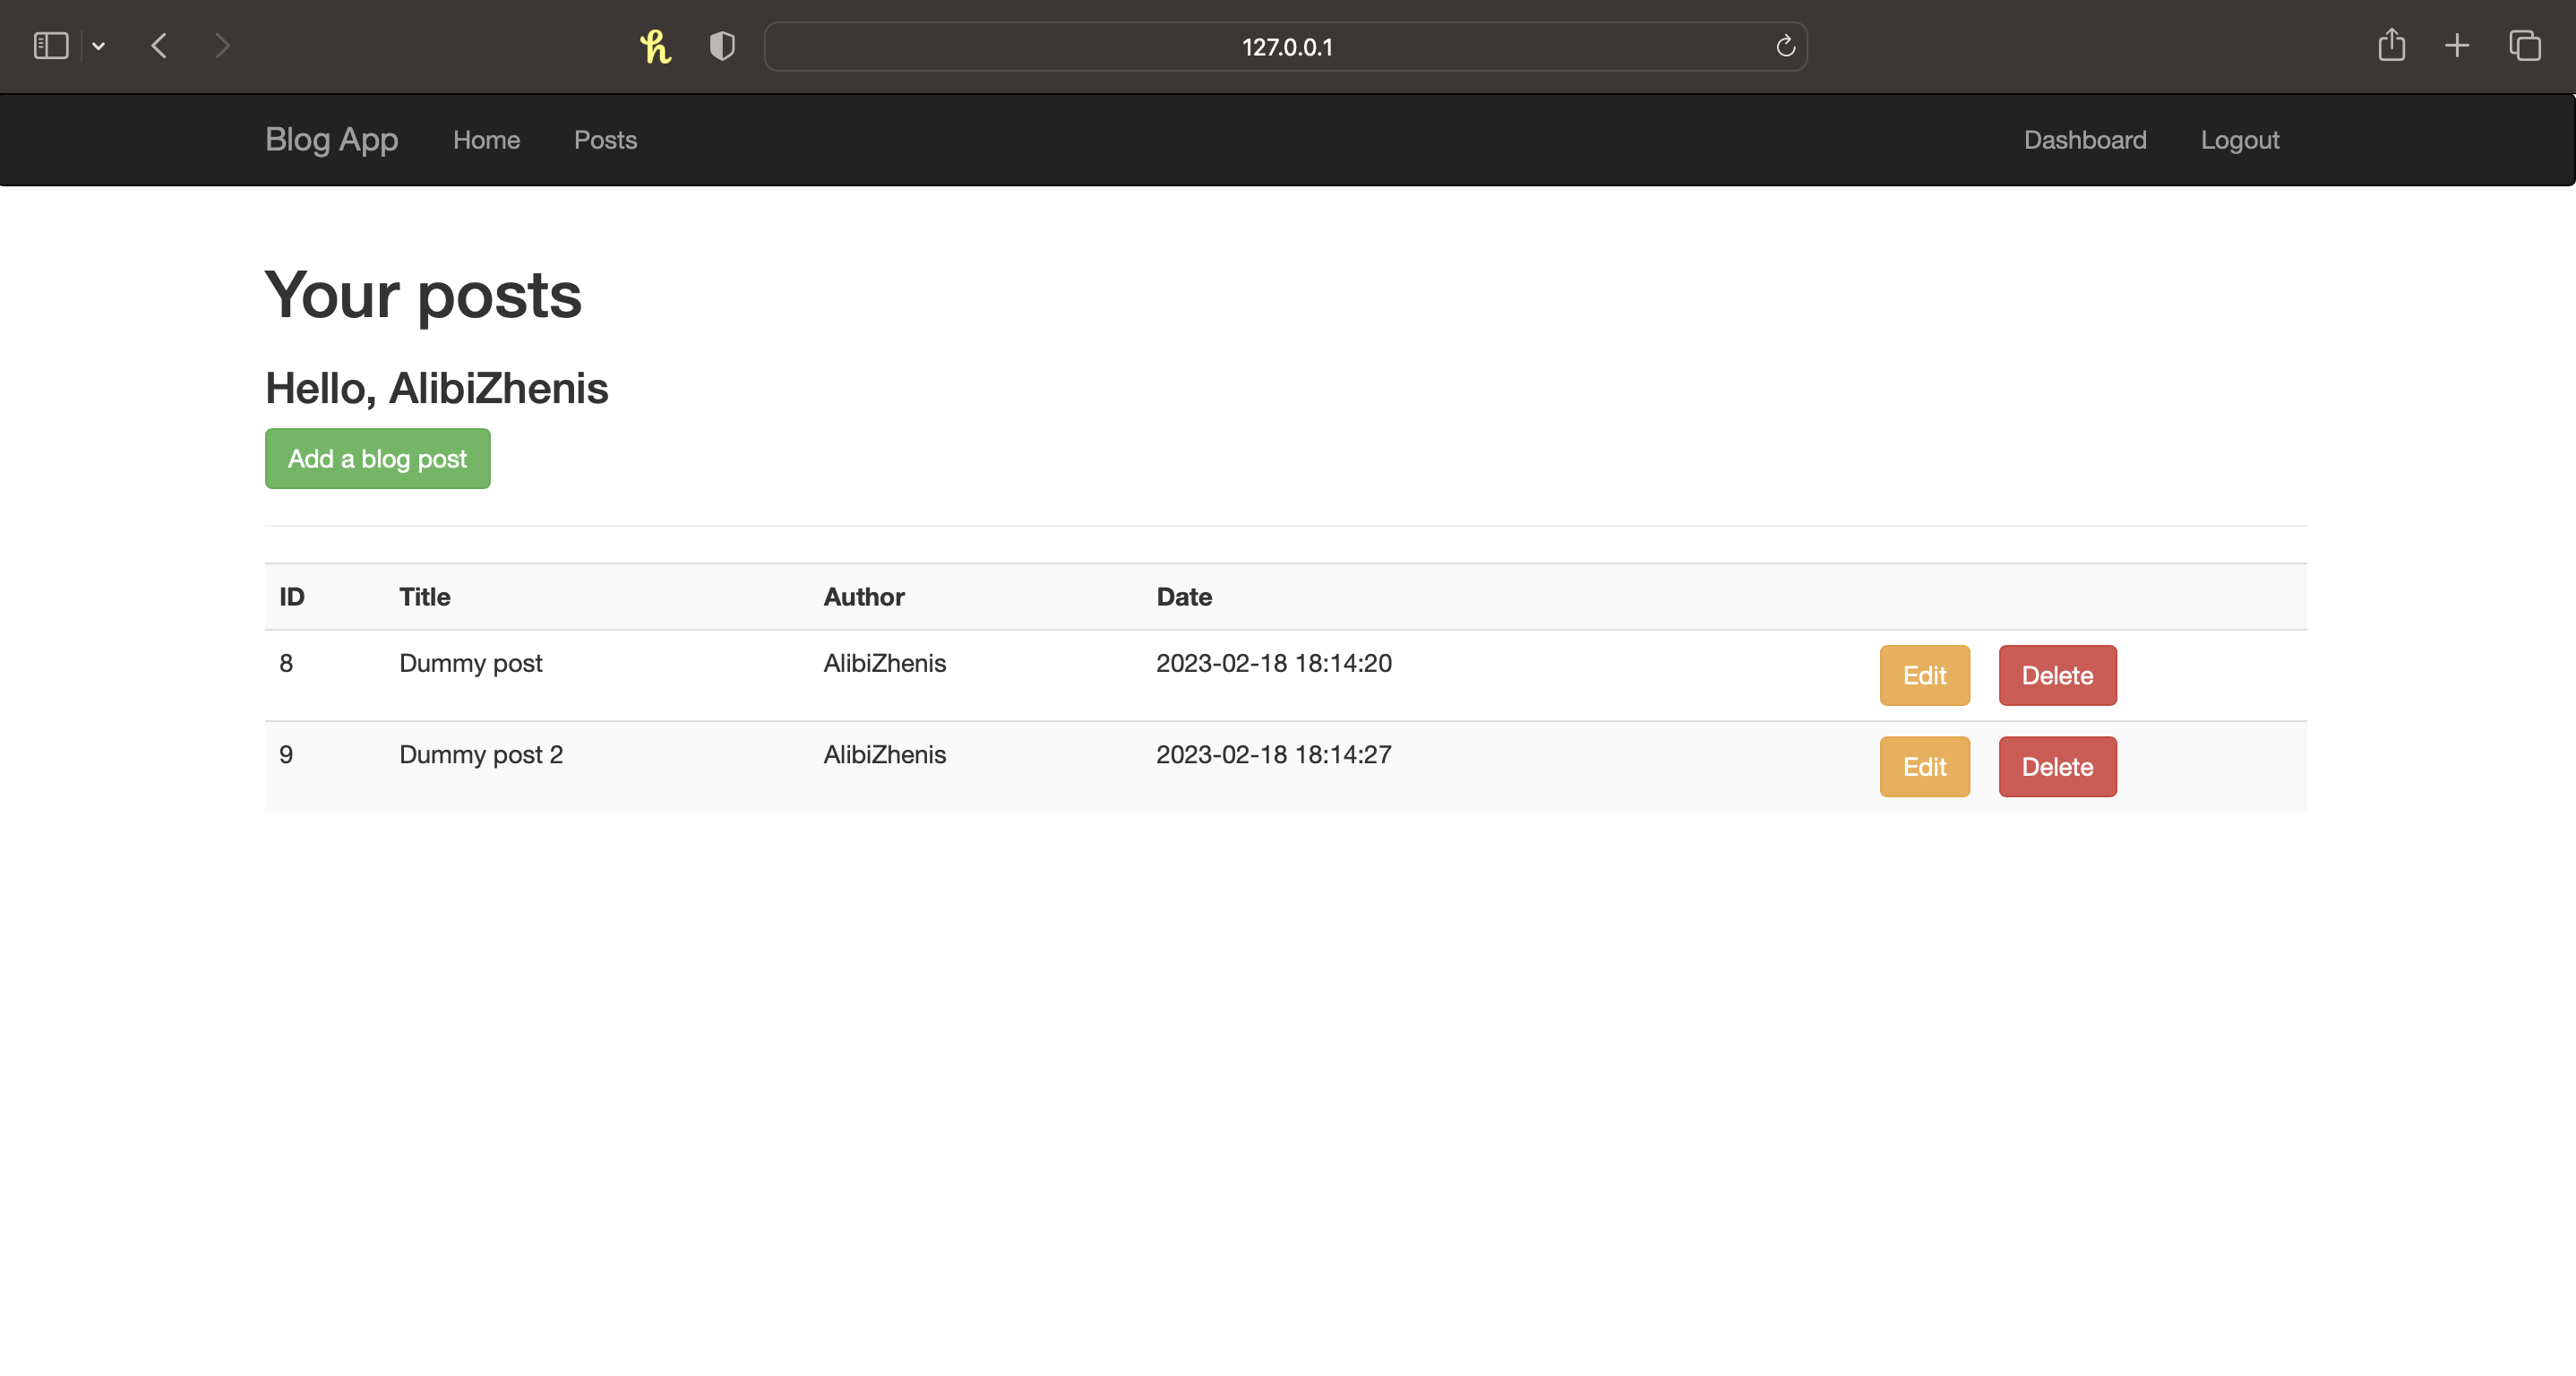Open the sidebar options dropdown chevron

point(99,46)
